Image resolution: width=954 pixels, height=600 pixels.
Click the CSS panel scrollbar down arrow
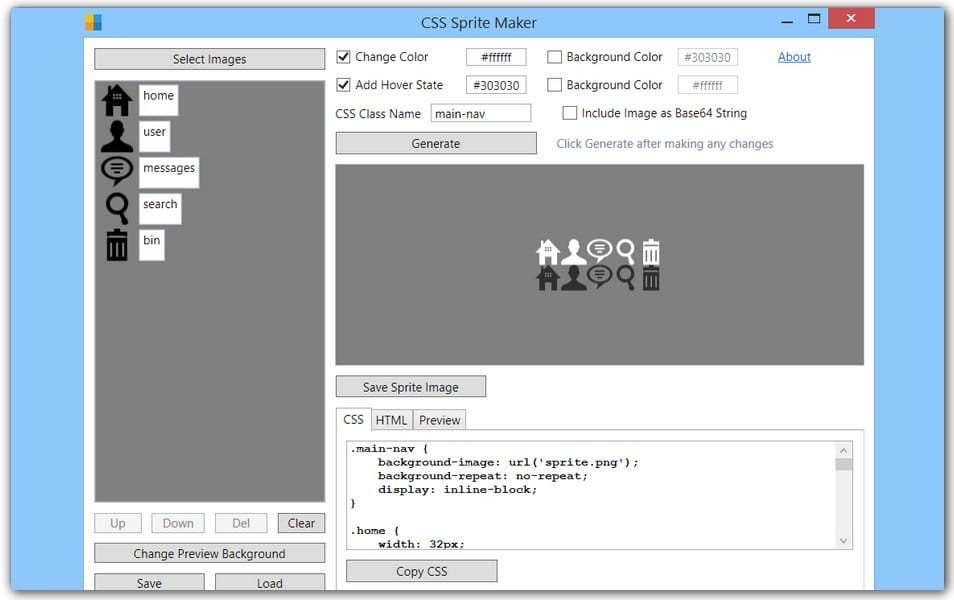[844, 542]
